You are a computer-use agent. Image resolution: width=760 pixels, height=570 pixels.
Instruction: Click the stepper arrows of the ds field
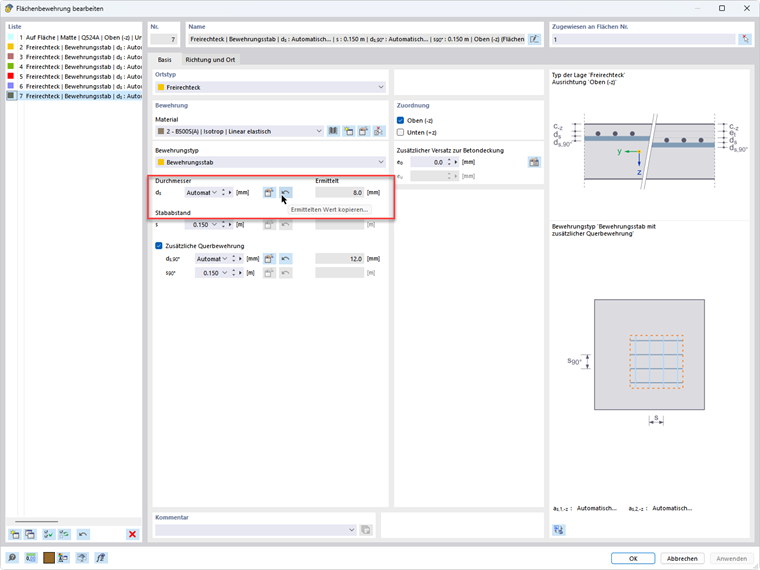(x=223, y=192)
